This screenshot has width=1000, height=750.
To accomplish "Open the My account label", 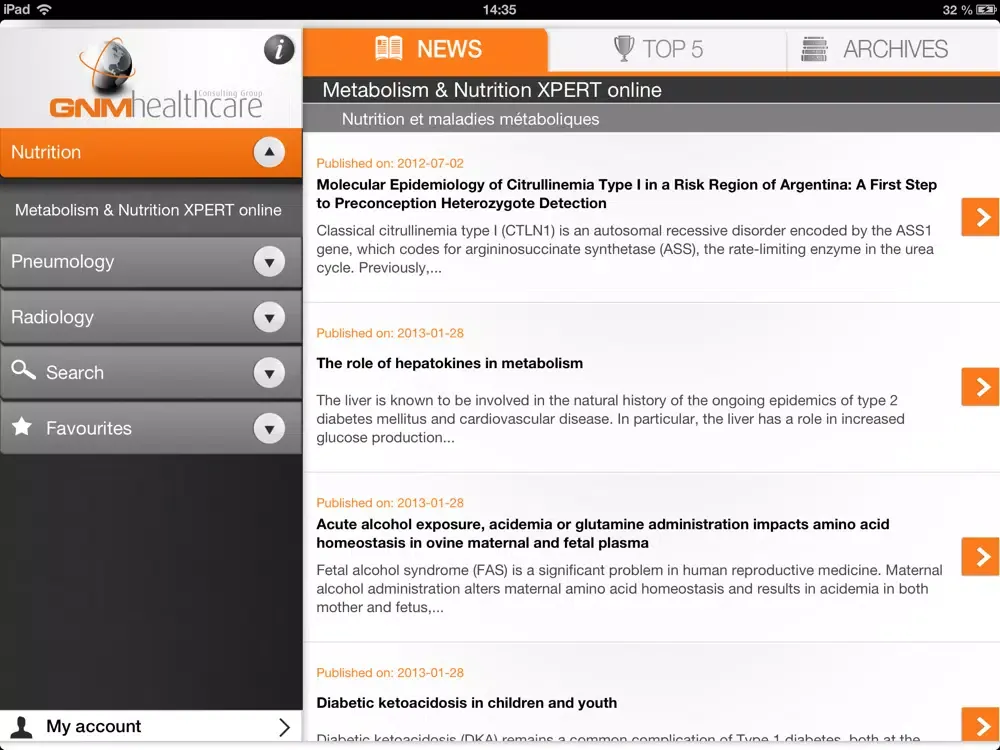I will [x=93, y=726].
